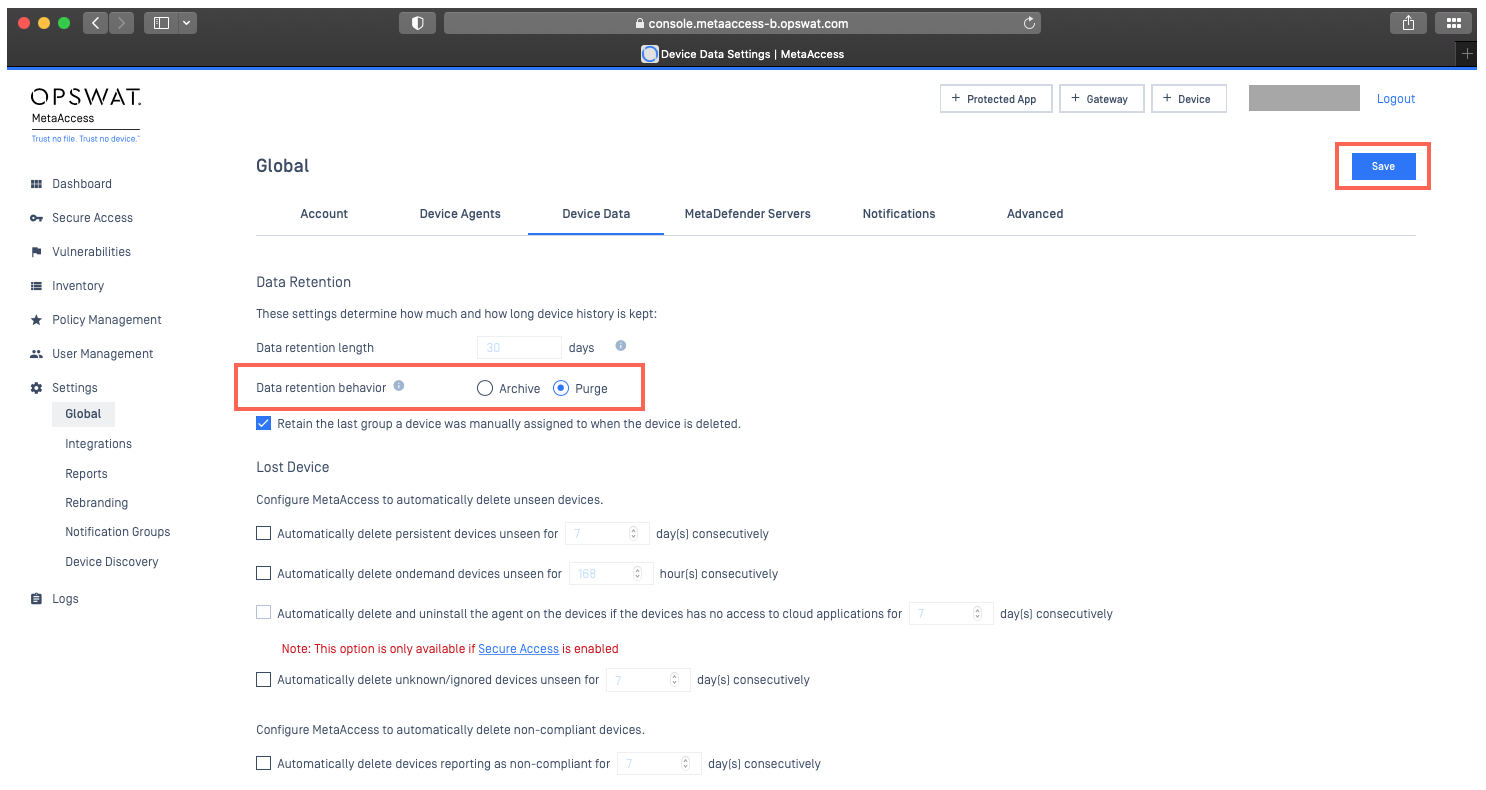This screenshot has width=1486, height=790.
Task: Open Global under Settings
Action: 83,414
